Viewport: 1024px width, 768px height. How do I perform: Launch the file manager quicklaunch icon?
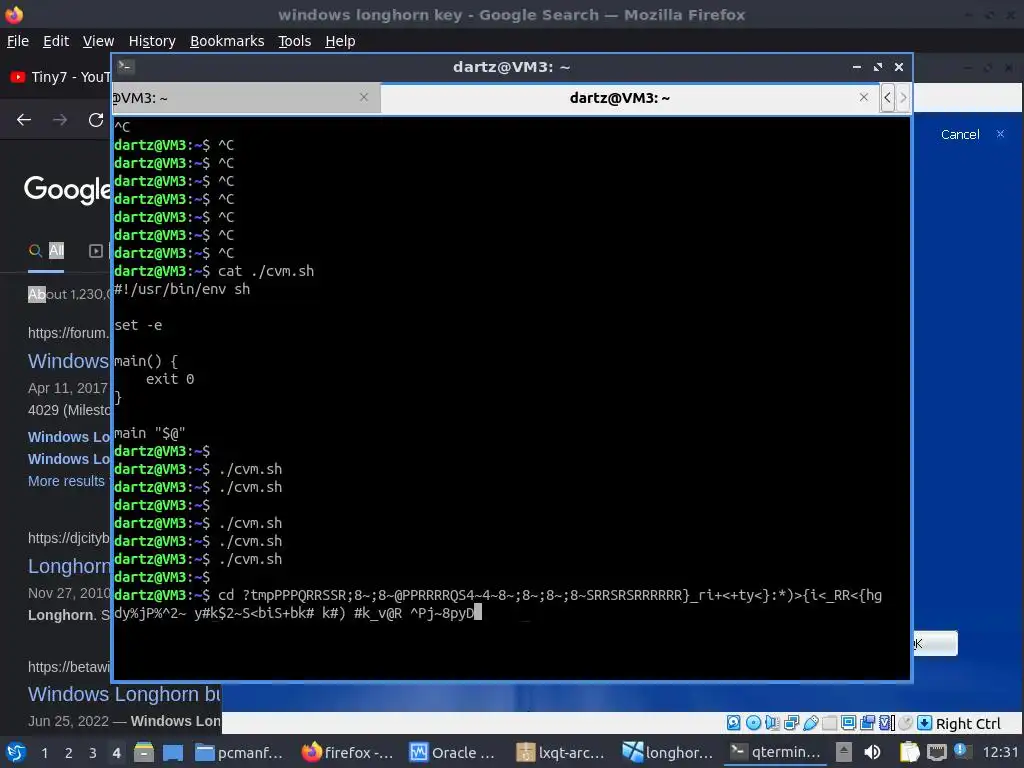point(144,752)
